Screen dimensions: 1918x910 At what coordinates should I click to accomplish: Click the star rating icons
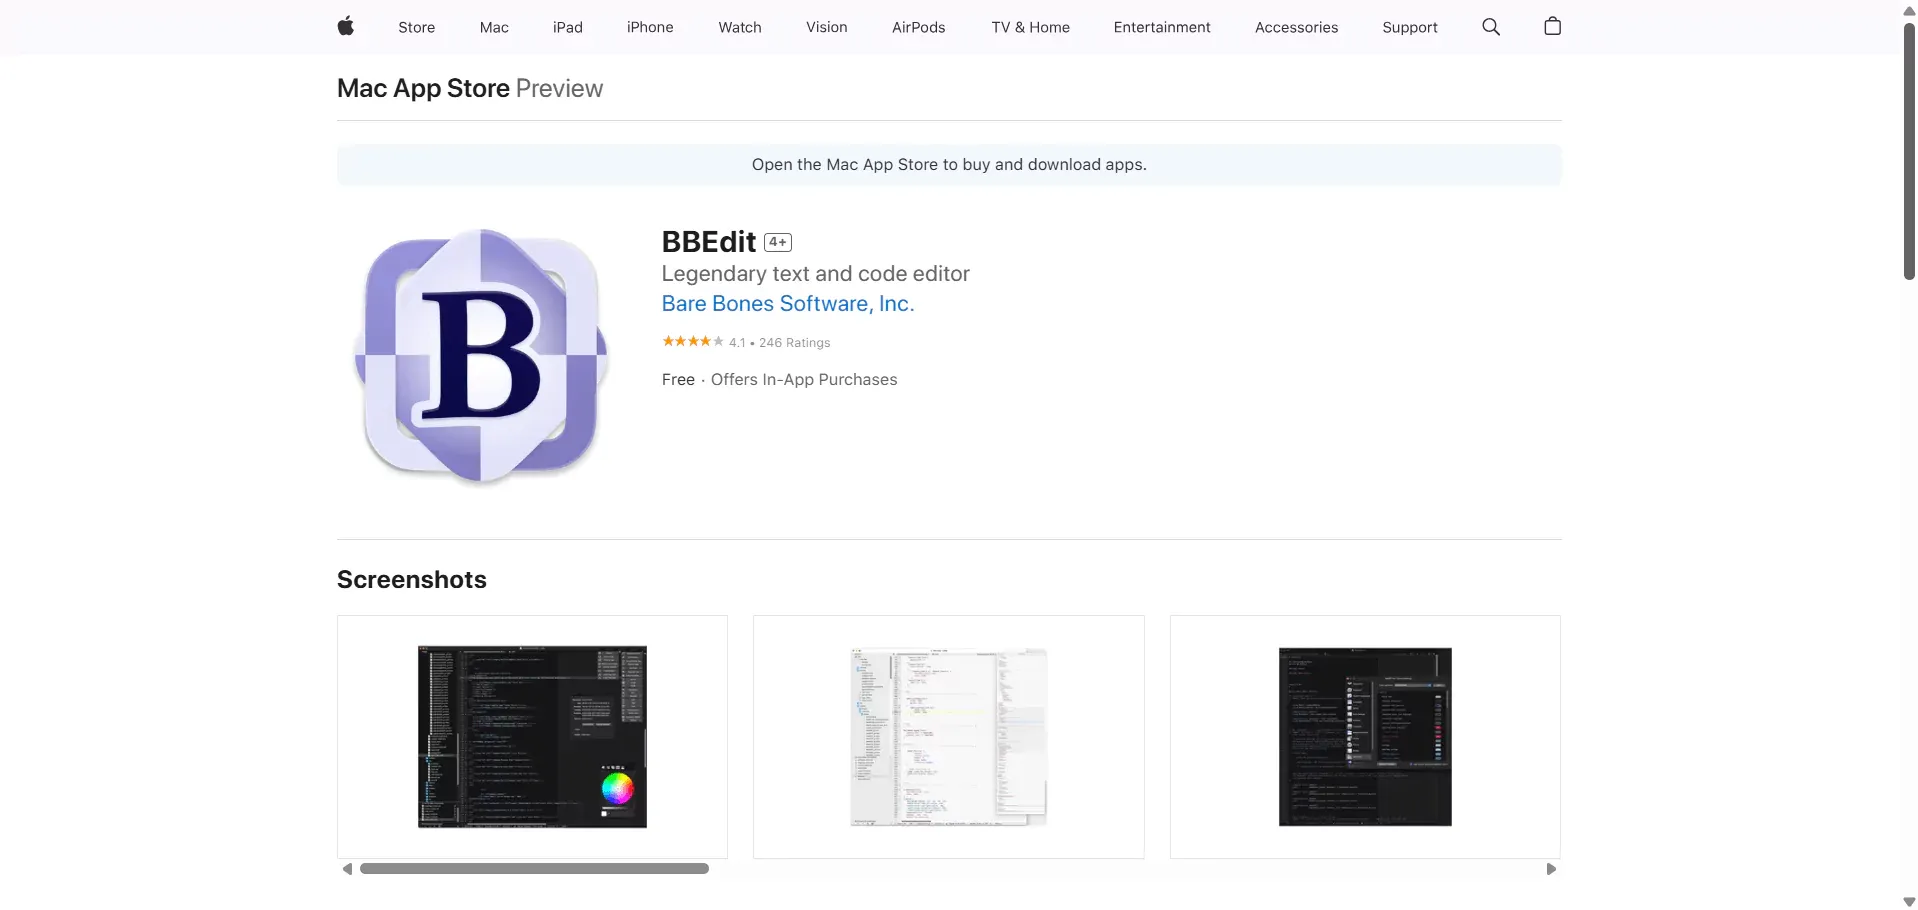point(693,342)
